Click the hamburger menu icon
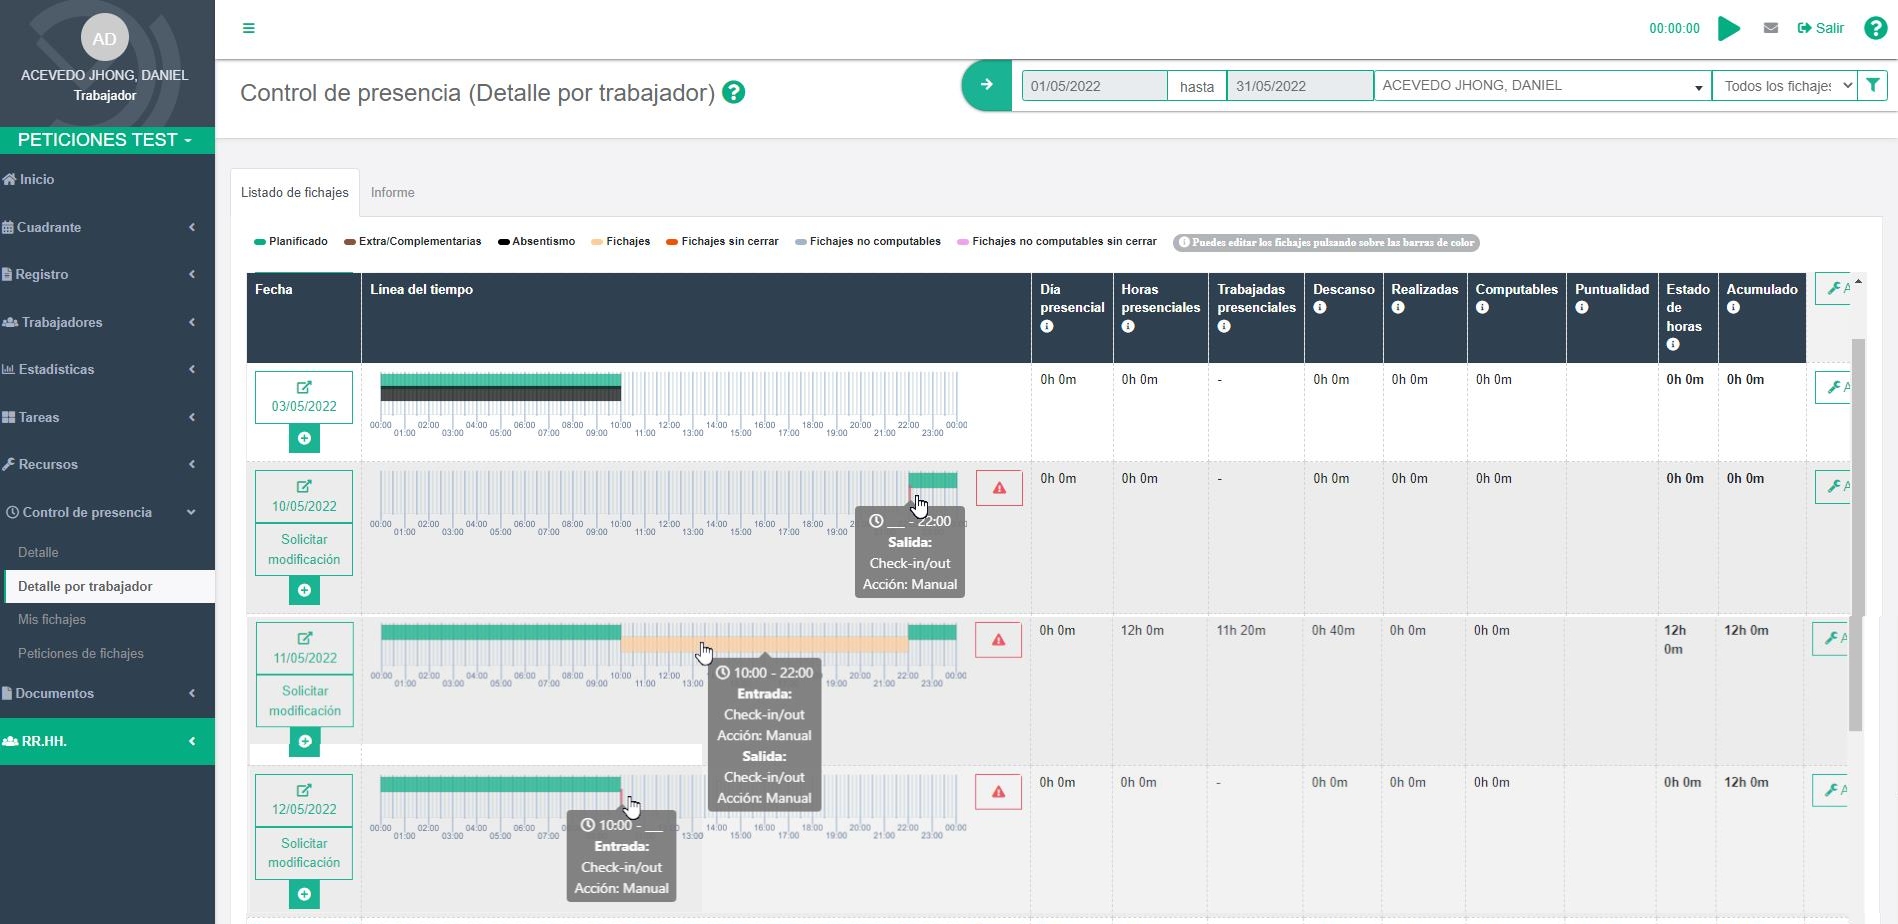This screenshot has width=1898, height=924. pyautogui.click(x=249, y=28)
